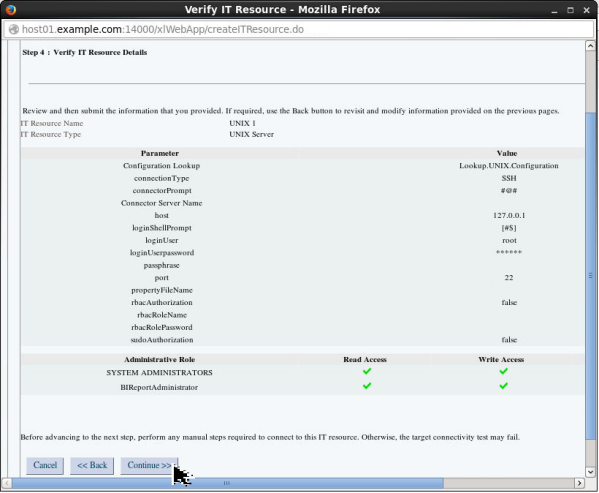This screenshot has height=493, width=599.
Task: Click the Read Access column header
Action: tap(365, 359)
